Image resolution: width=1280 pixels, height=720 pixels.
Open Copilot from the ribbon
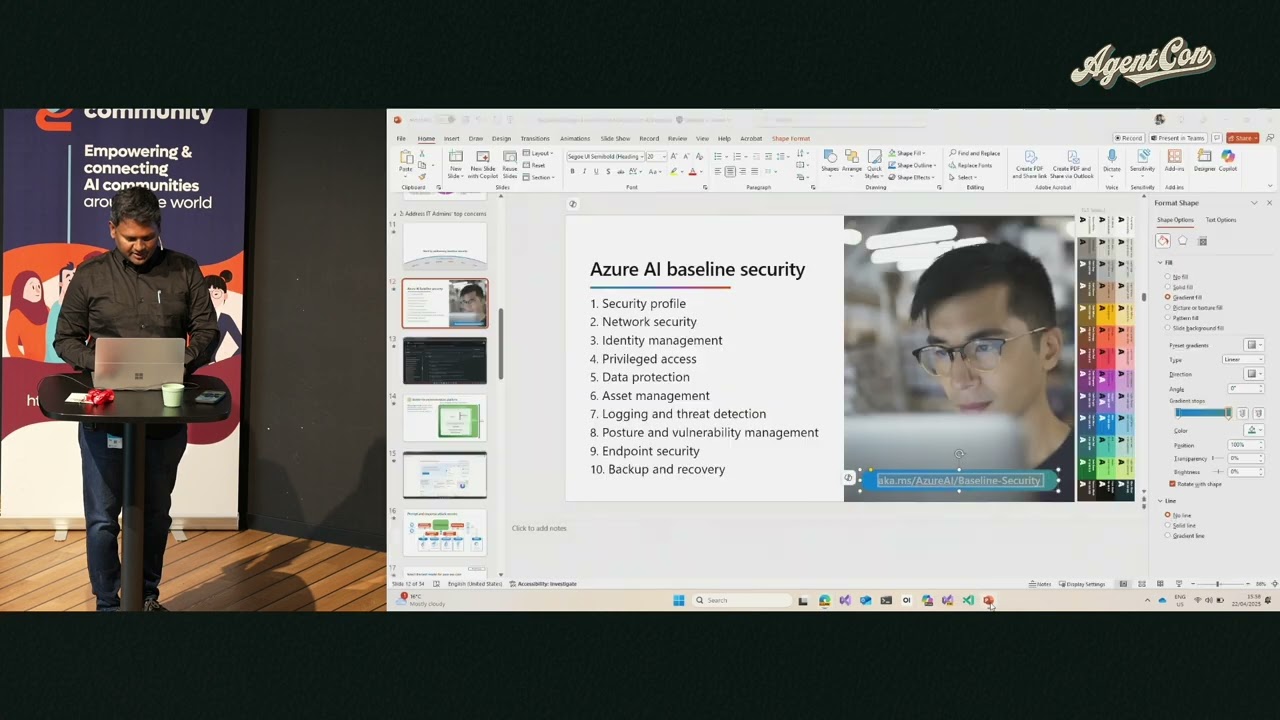(x=1228, y=161)
